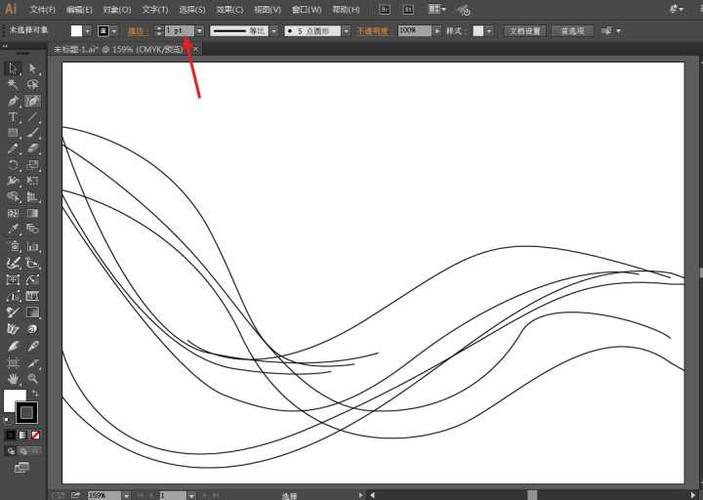Set paint mode to Color
The image size is (703, 500).
(10, 435)
